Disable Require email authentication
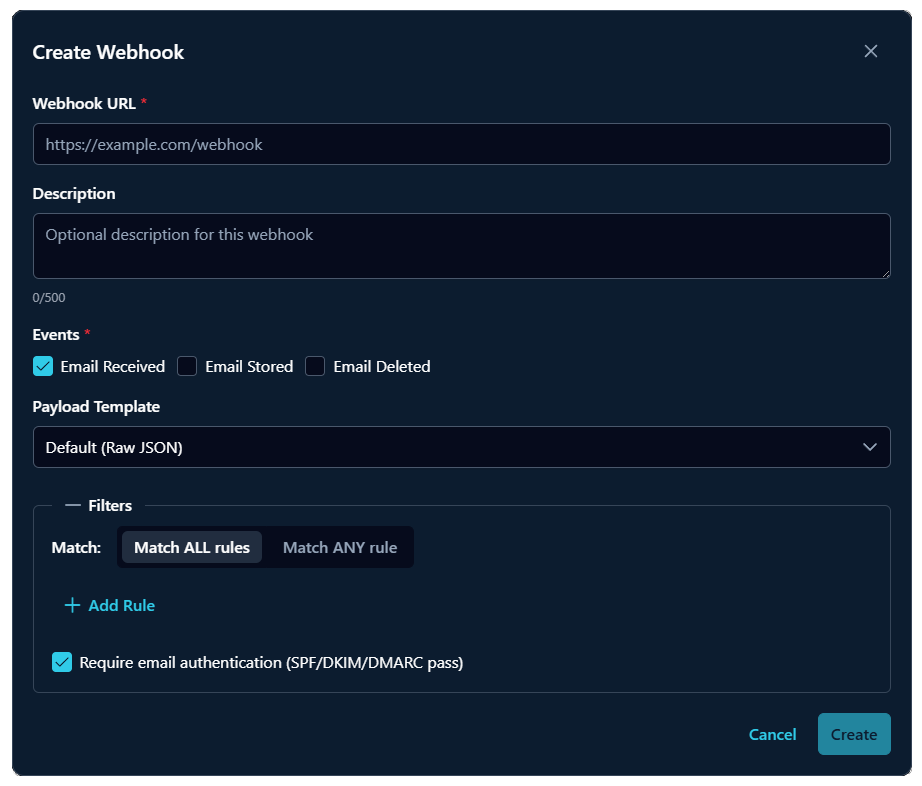922x786 pixels. coord(61,662)
